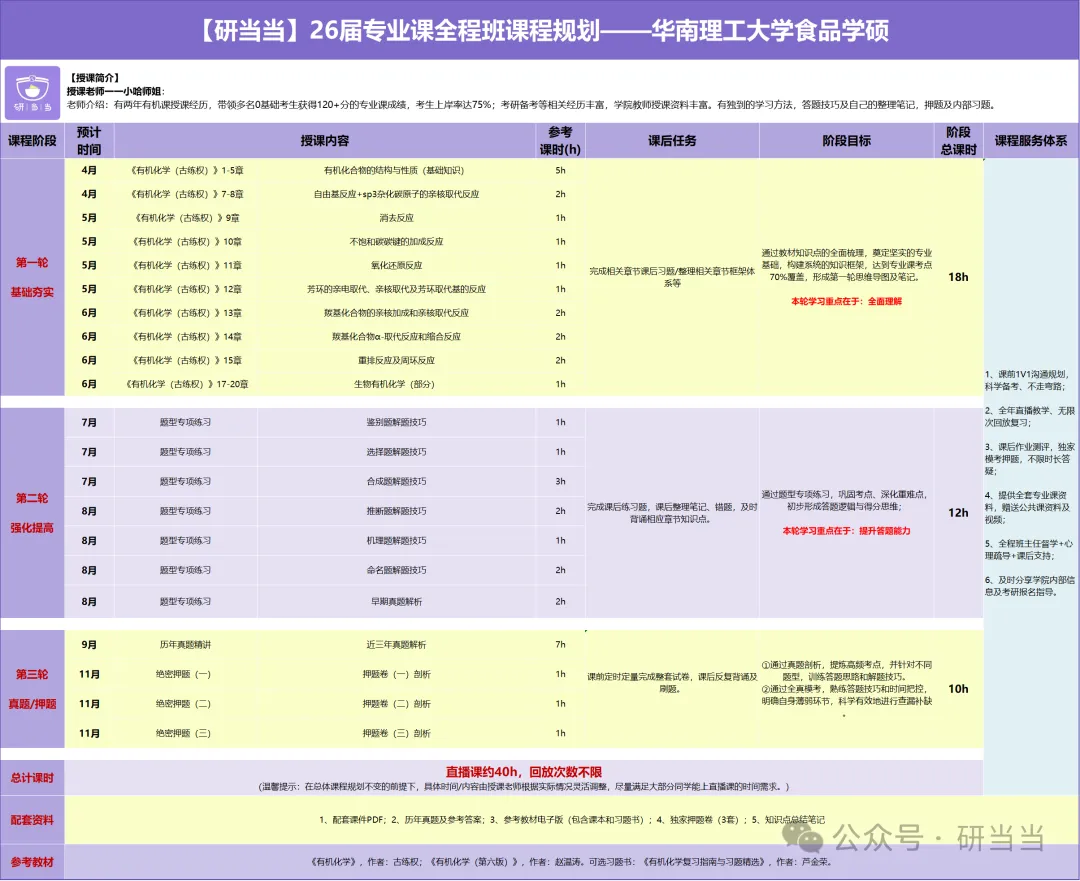Select red text 本轮学习重点在于：提升答题能力

coord(847,531)
